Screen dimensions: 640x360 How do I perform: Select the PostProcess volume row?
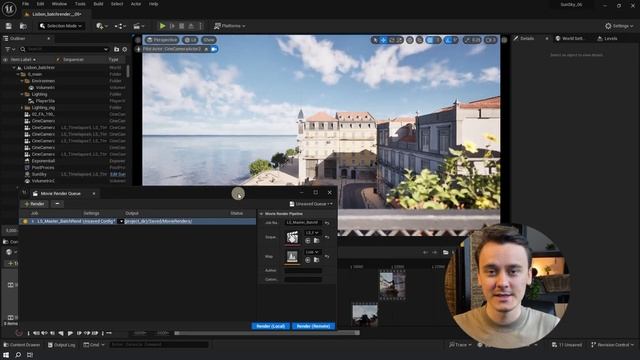click(65, 167)
